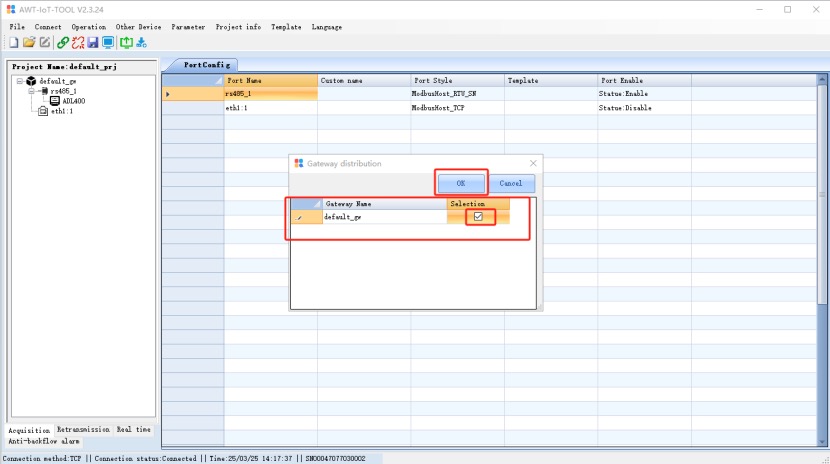This screenshot has width=830, height=464.
Task: Click the ModbusHost_RTU_SN cell
Action: pos(458,94)
